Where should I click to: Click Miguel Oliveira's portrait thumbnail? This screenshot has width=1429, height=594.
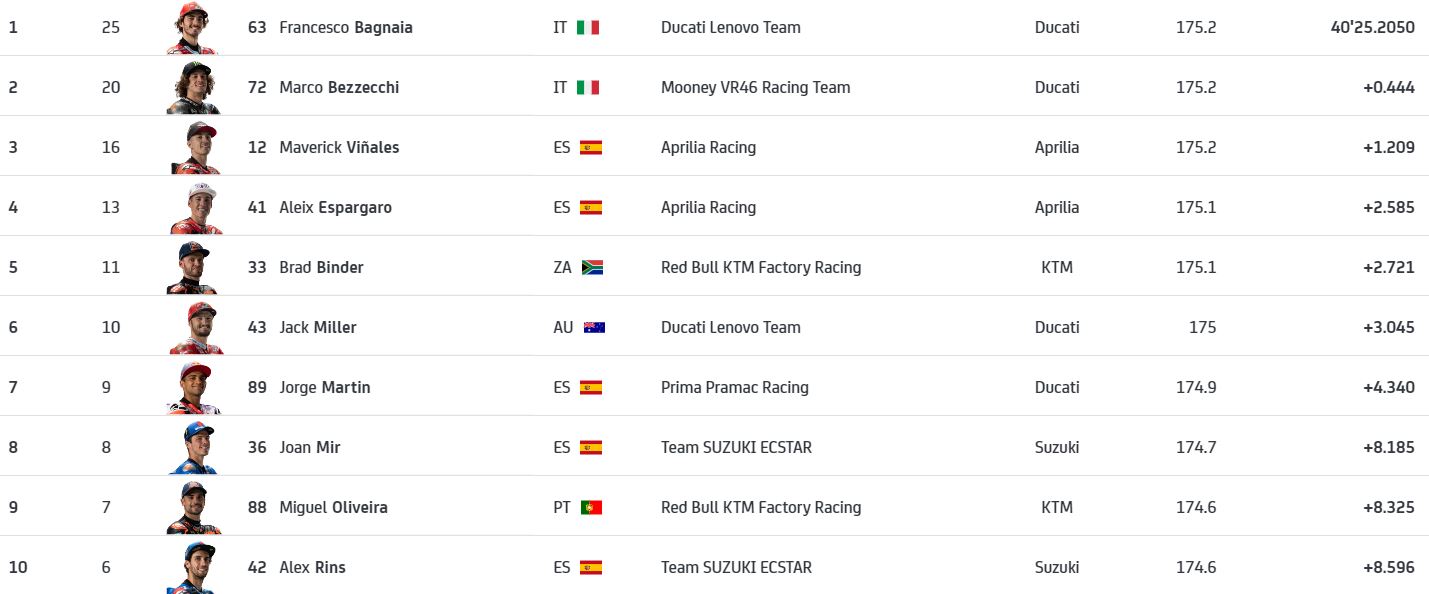point(195,508)
